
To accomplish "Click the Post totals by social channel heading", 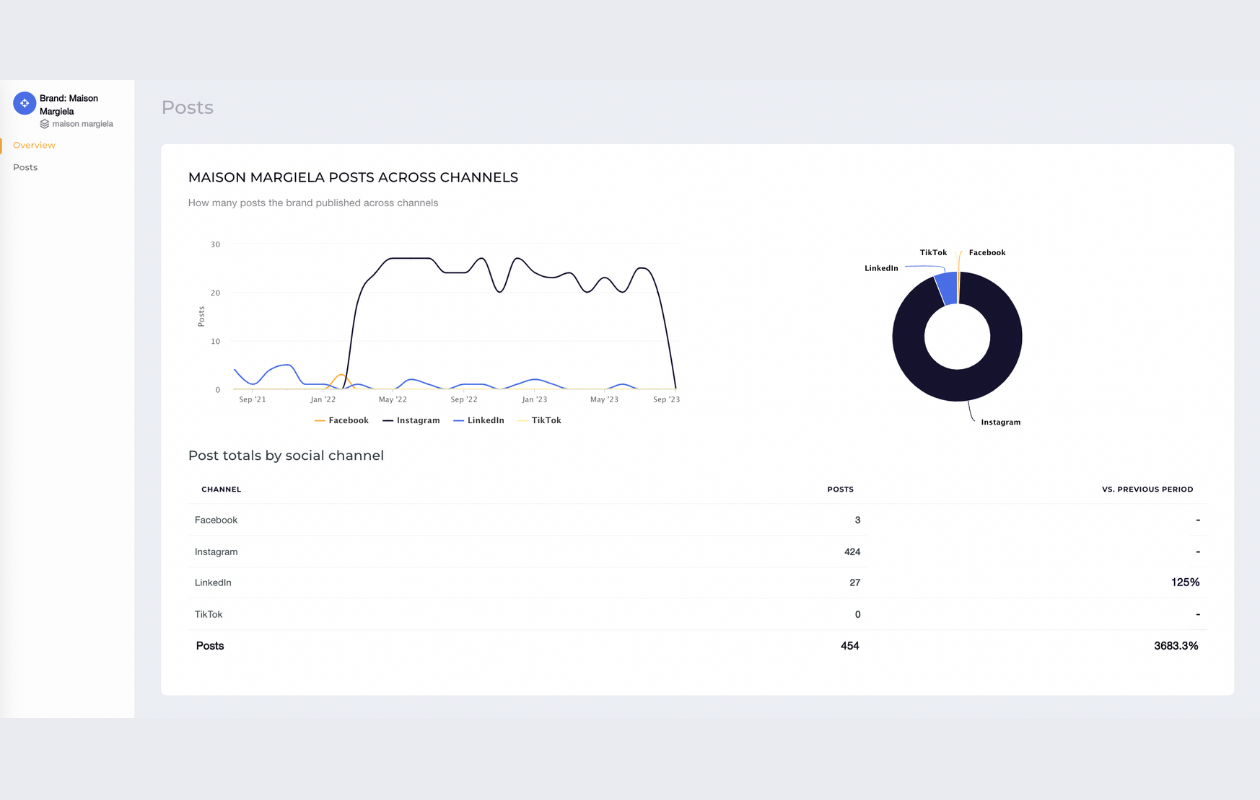I will tap(286, 455).
